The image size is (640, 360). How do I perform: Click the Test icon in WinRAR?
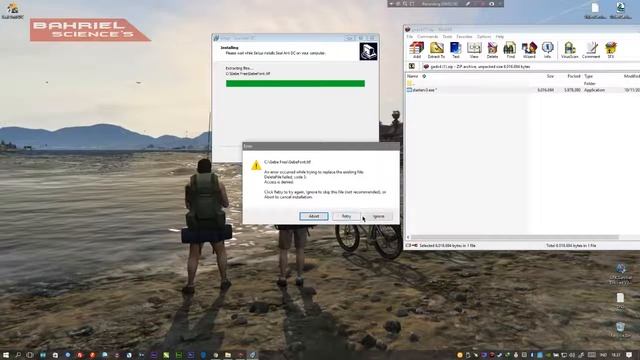[x=456, y=50]
